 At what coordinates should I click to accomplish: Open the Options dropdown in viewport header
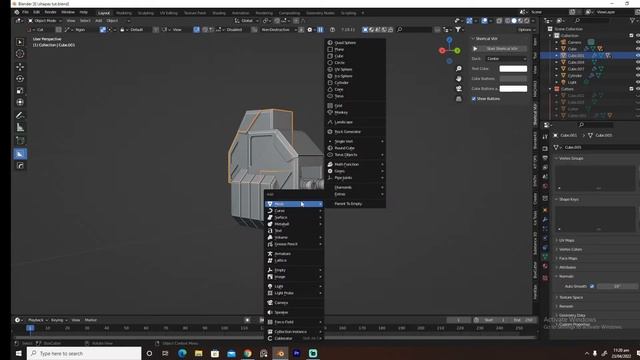pos(526,29)
